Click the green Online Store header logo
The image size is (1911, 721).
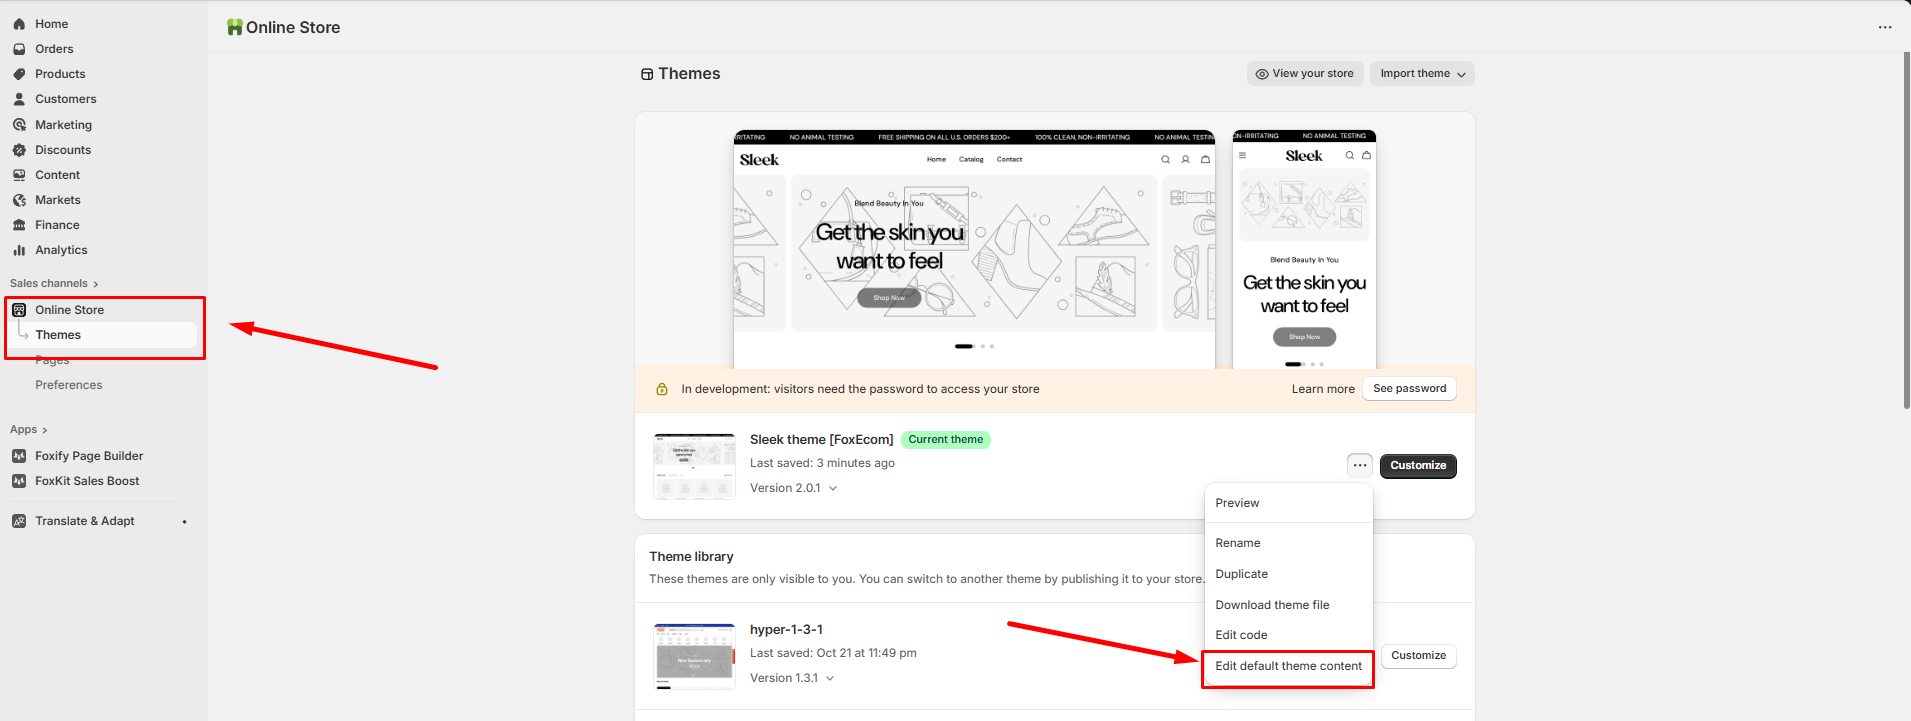(x=235, y=27)
